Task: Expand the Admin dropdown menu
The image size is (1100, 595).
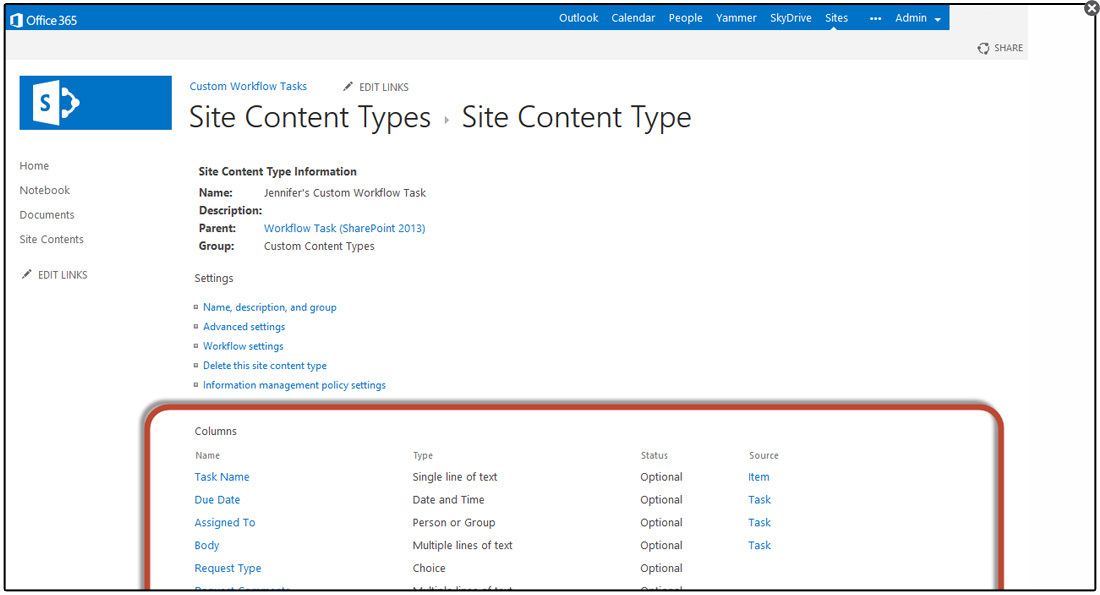Action: 918,18
